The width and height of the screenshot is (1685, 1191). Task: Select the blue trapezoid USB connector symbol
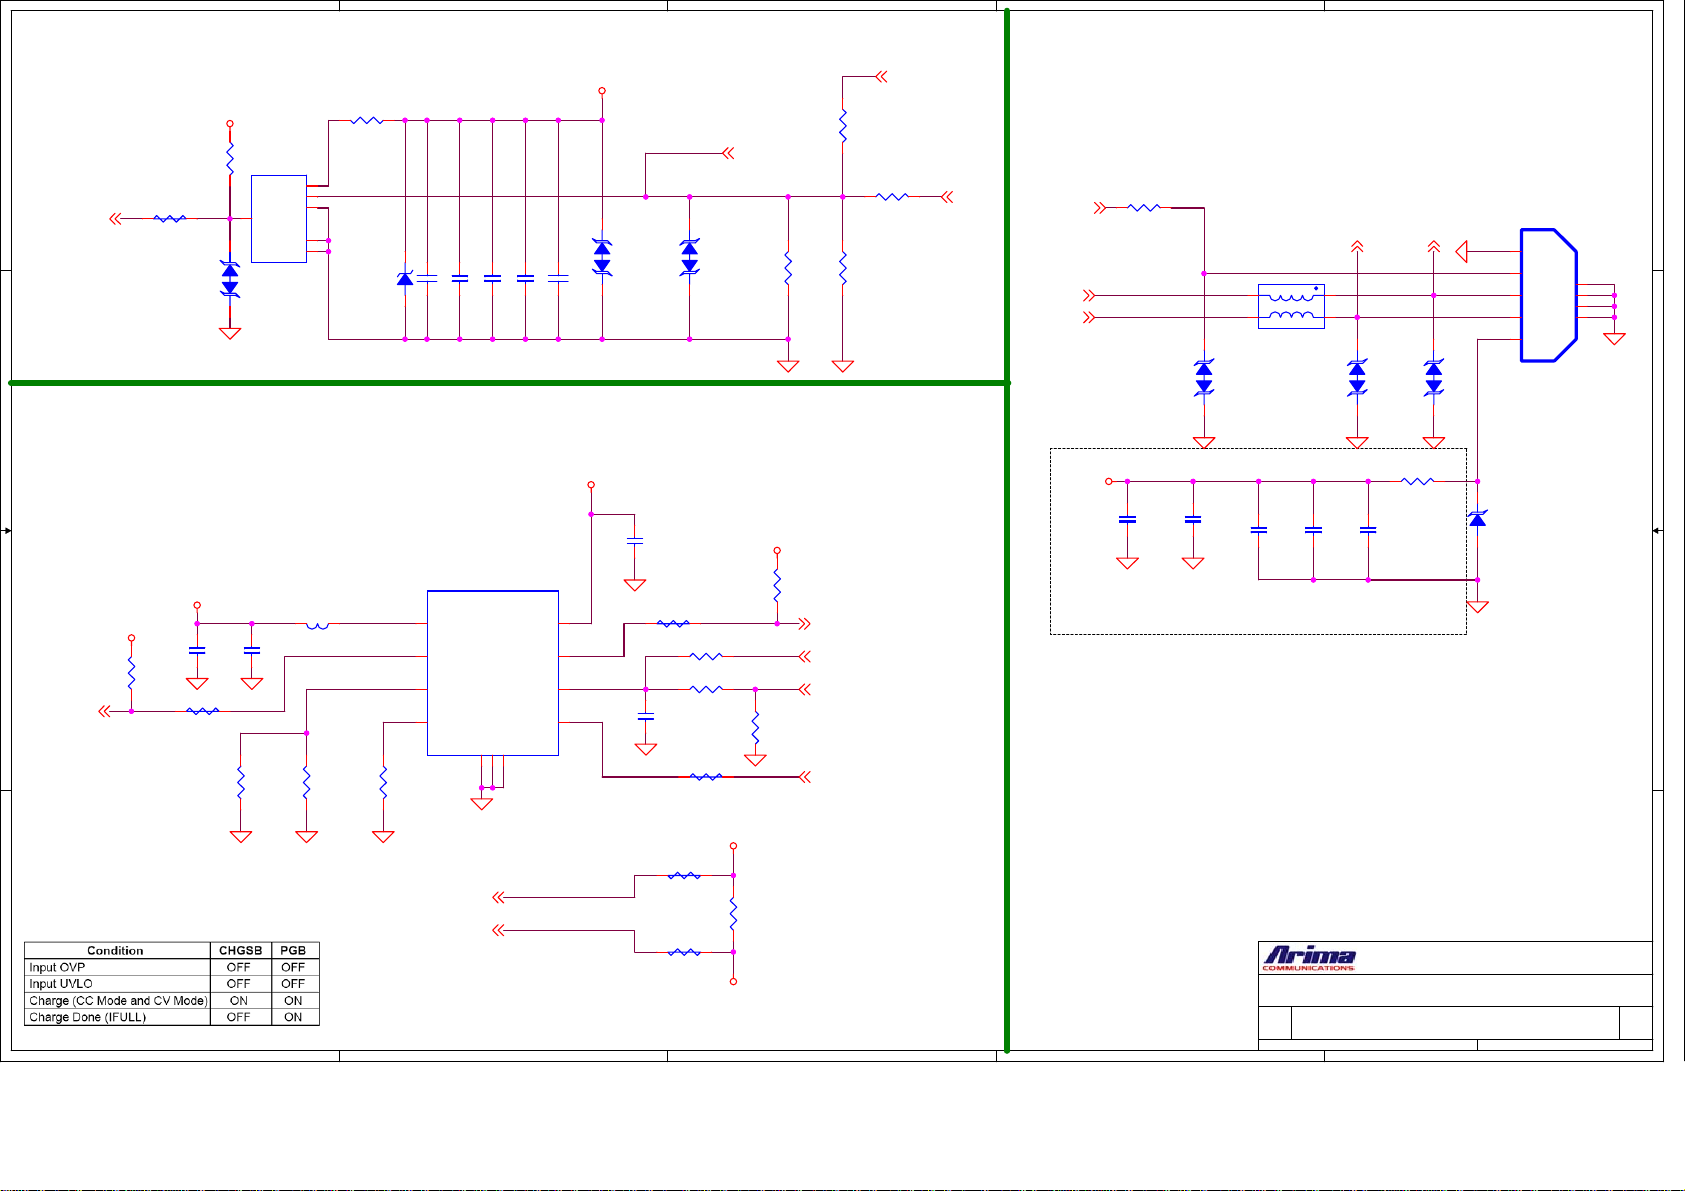coord(1547,295)
